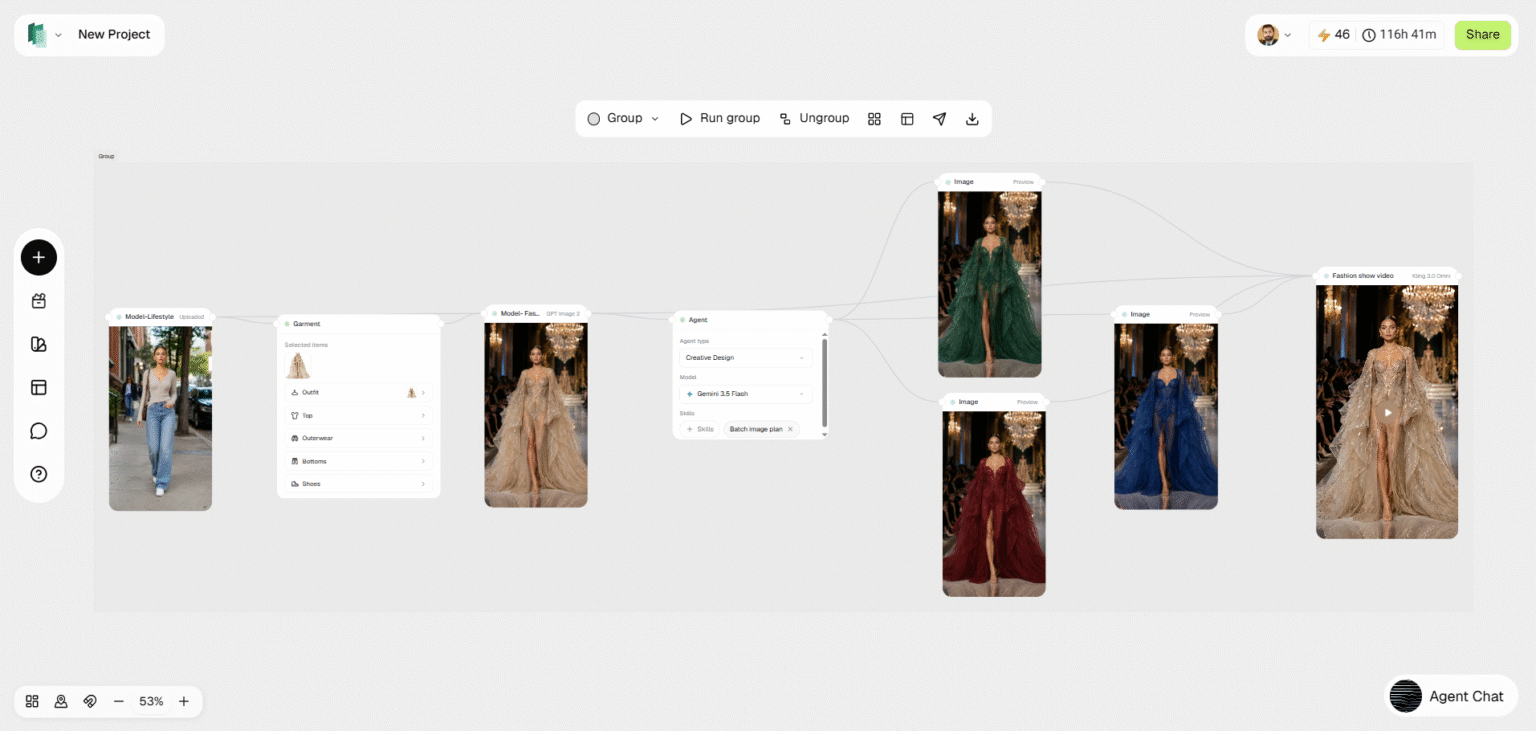The height and width of the screenshot is (731, 1536).
Task: Click the Model-Lifestyle street photo thumbnail
Action: pyautogui.click(x=160, y=418)
